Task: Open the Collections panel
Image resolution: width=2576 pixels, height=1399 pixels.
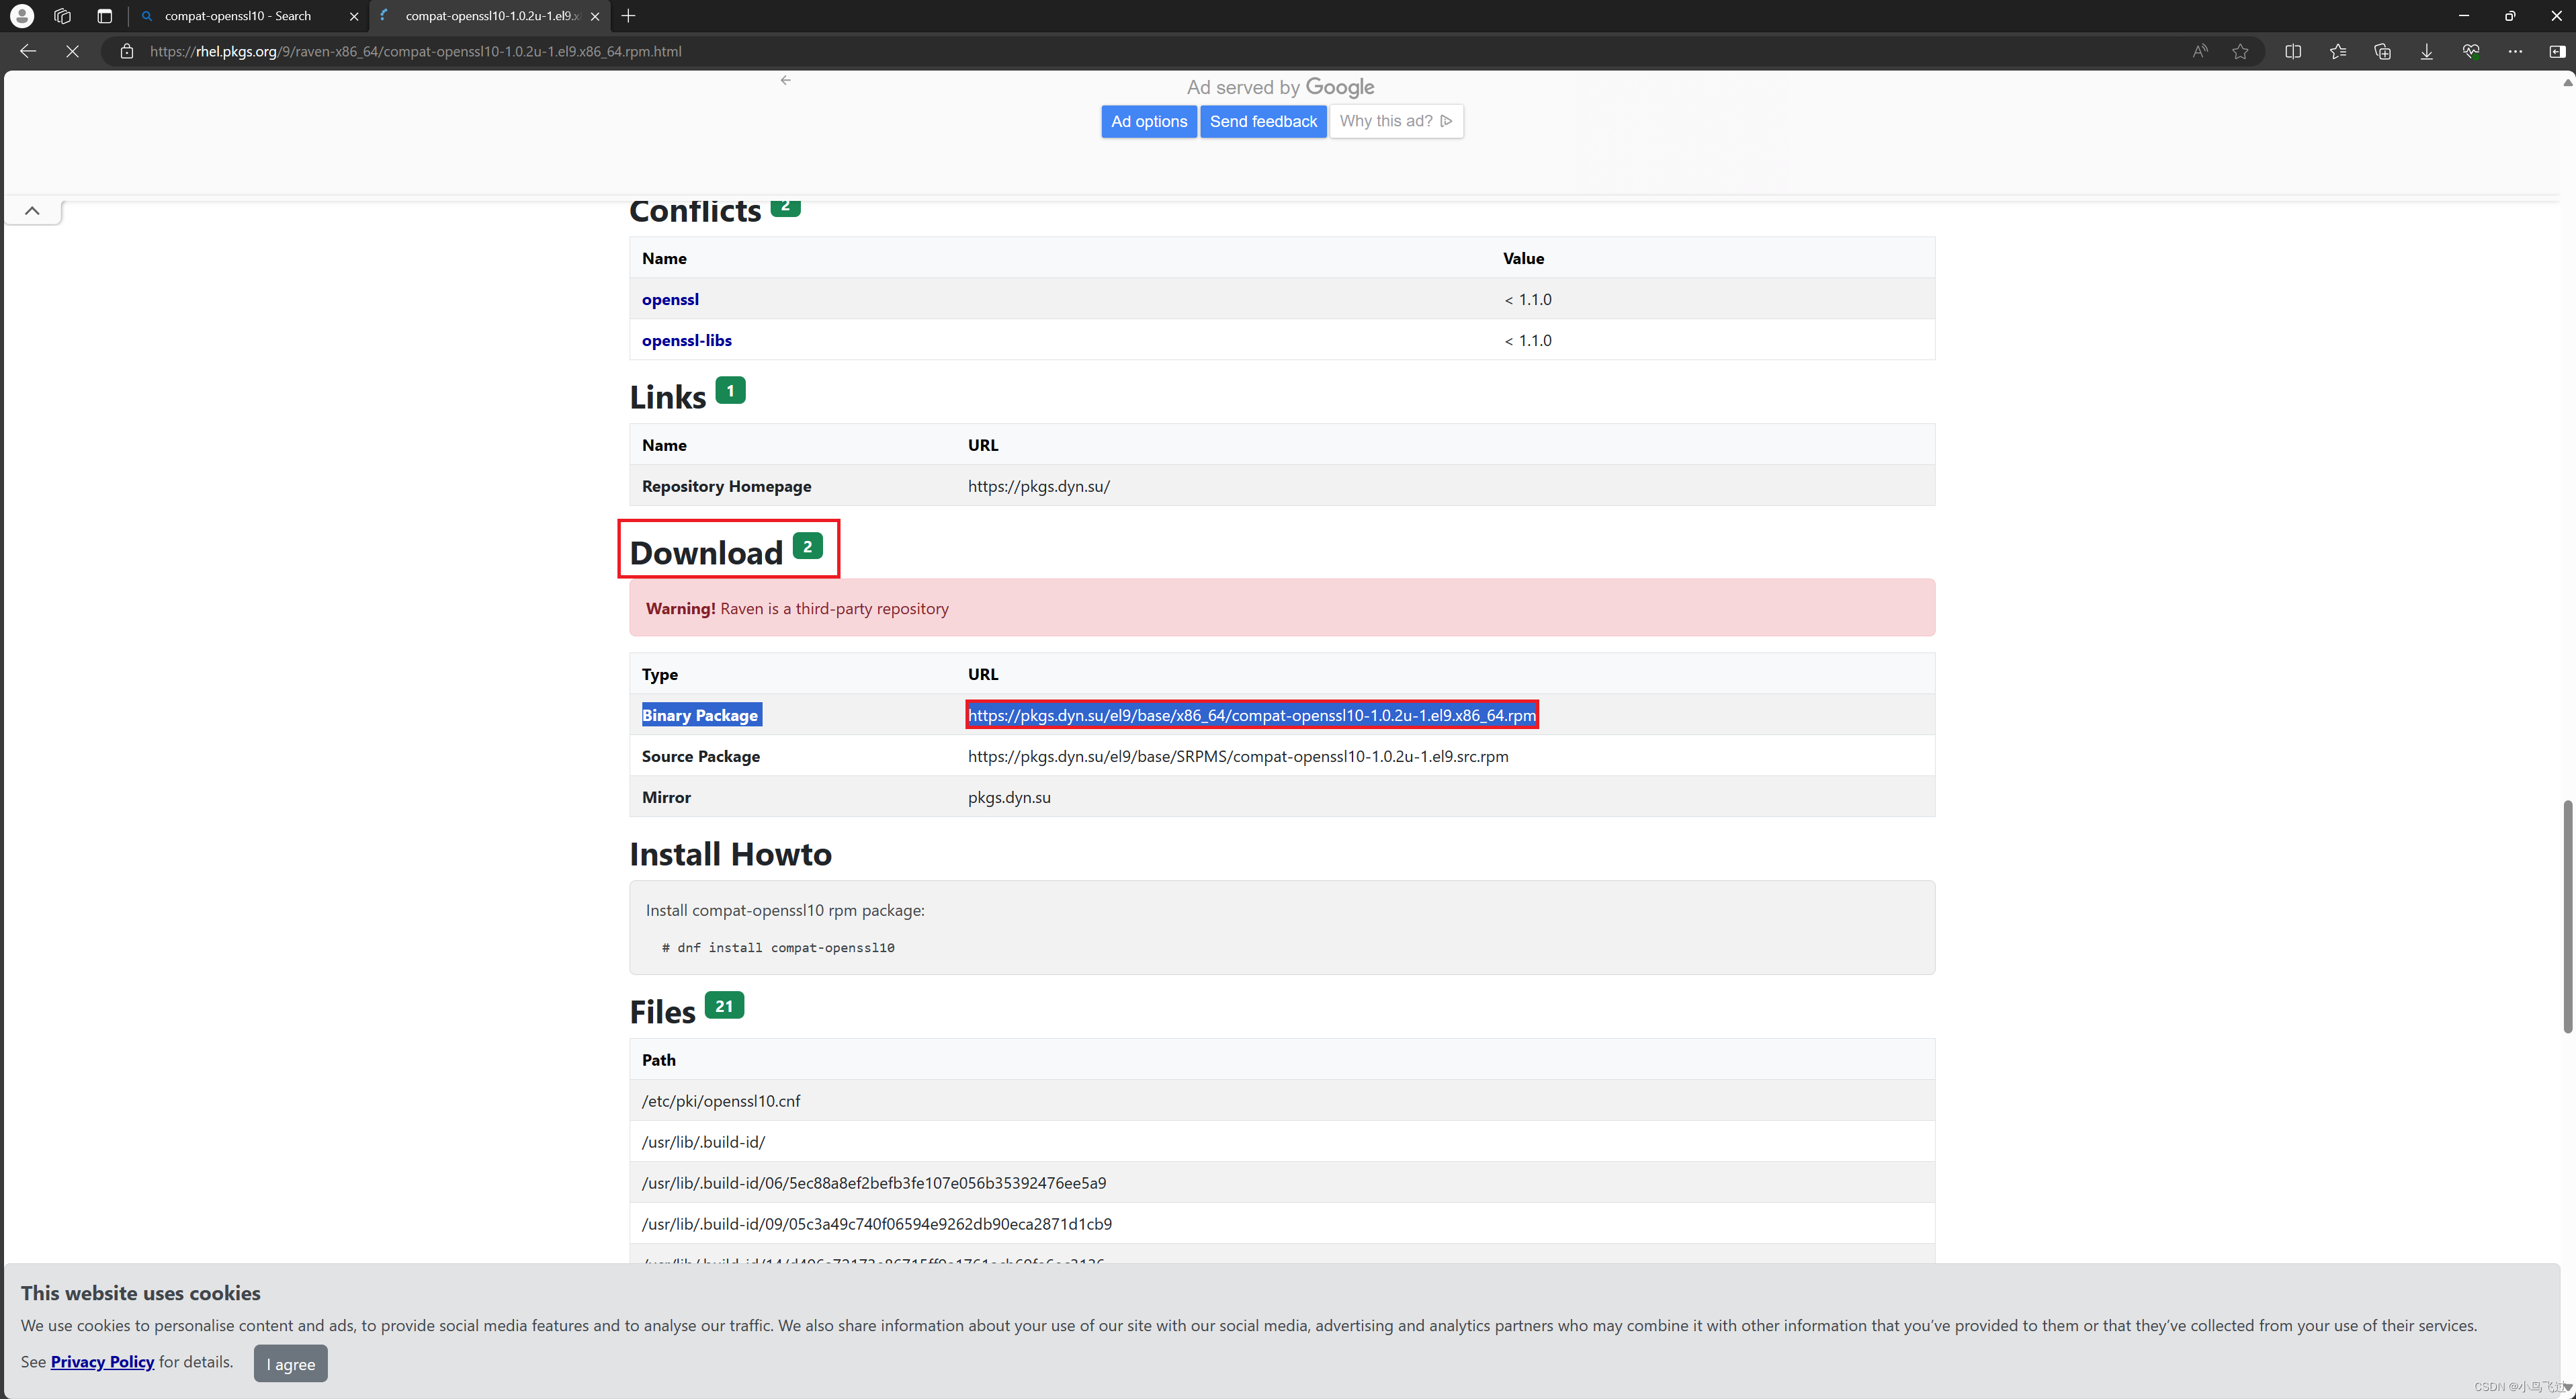Action: (x=2382, y=51)
